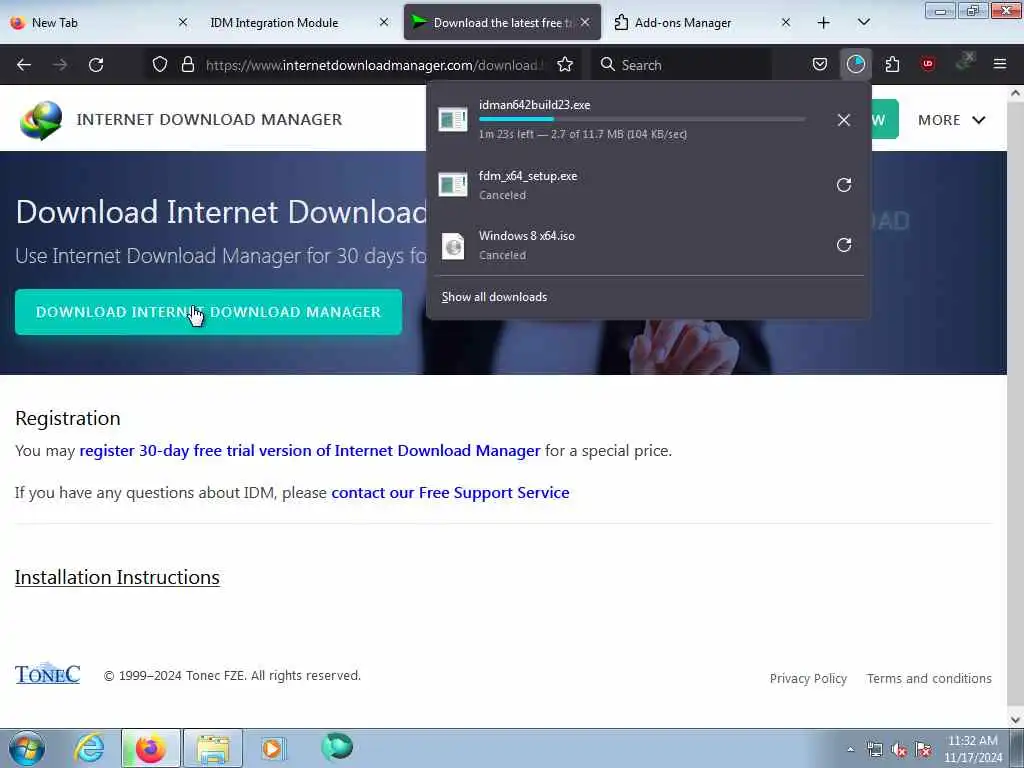Screen dimensions: 1024x768
Task: Open a new browser tab
Action: point(824,22)
